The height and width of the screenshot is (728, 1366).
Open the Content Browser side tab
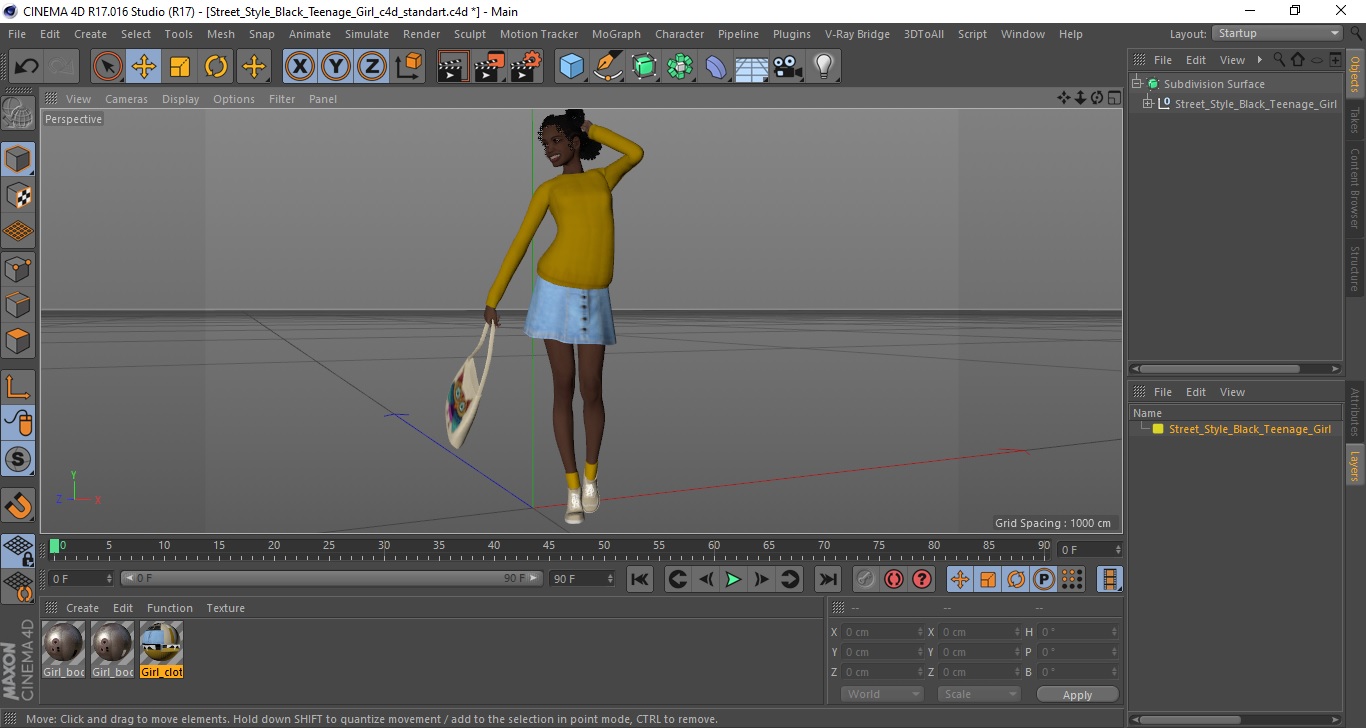(x=1355, y=189)
